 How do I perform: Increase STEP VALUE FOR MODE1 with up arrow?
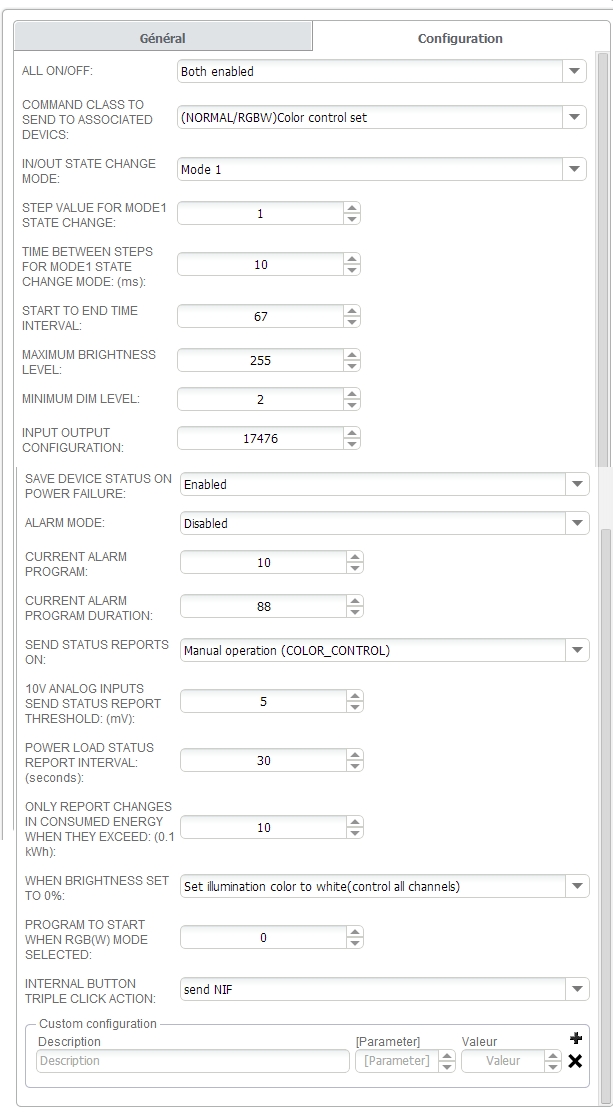[x=351, y=208]
